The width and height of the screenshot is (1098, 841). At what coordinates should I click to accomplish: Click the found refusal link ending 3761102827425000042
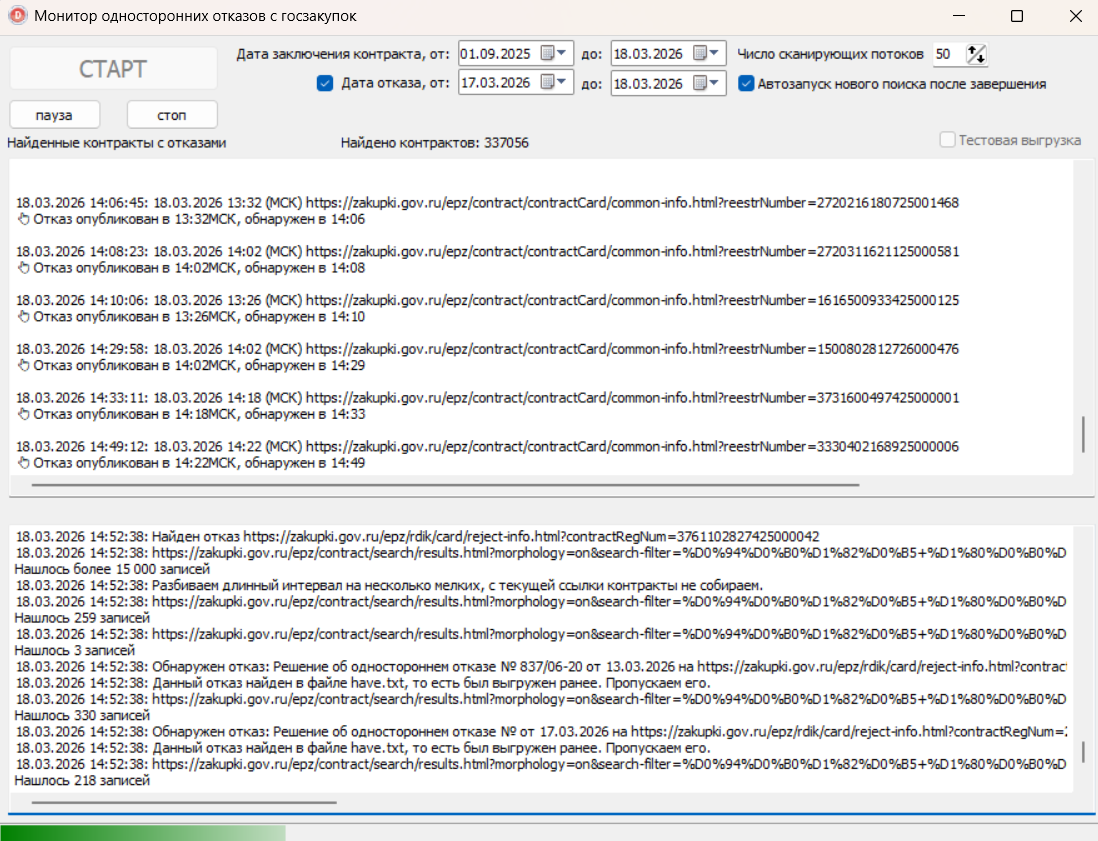point(531,537)
